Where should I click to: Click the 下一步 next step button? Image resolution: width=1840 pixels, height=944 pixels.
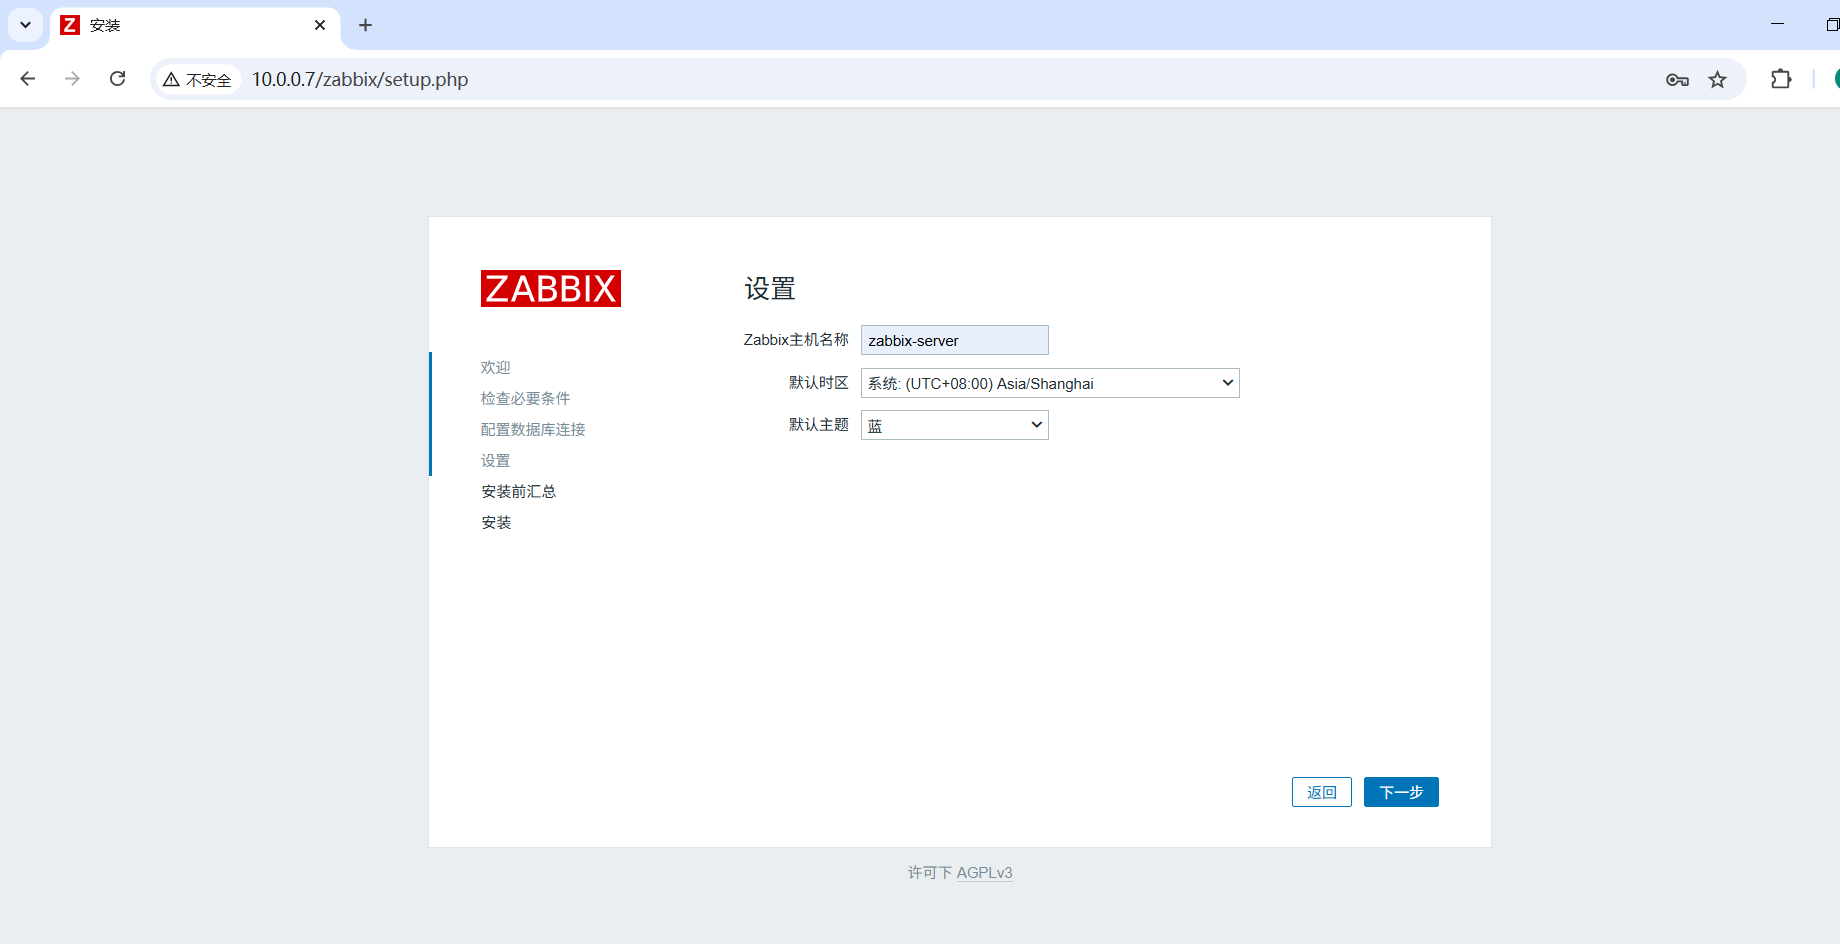coord(1401,792)
